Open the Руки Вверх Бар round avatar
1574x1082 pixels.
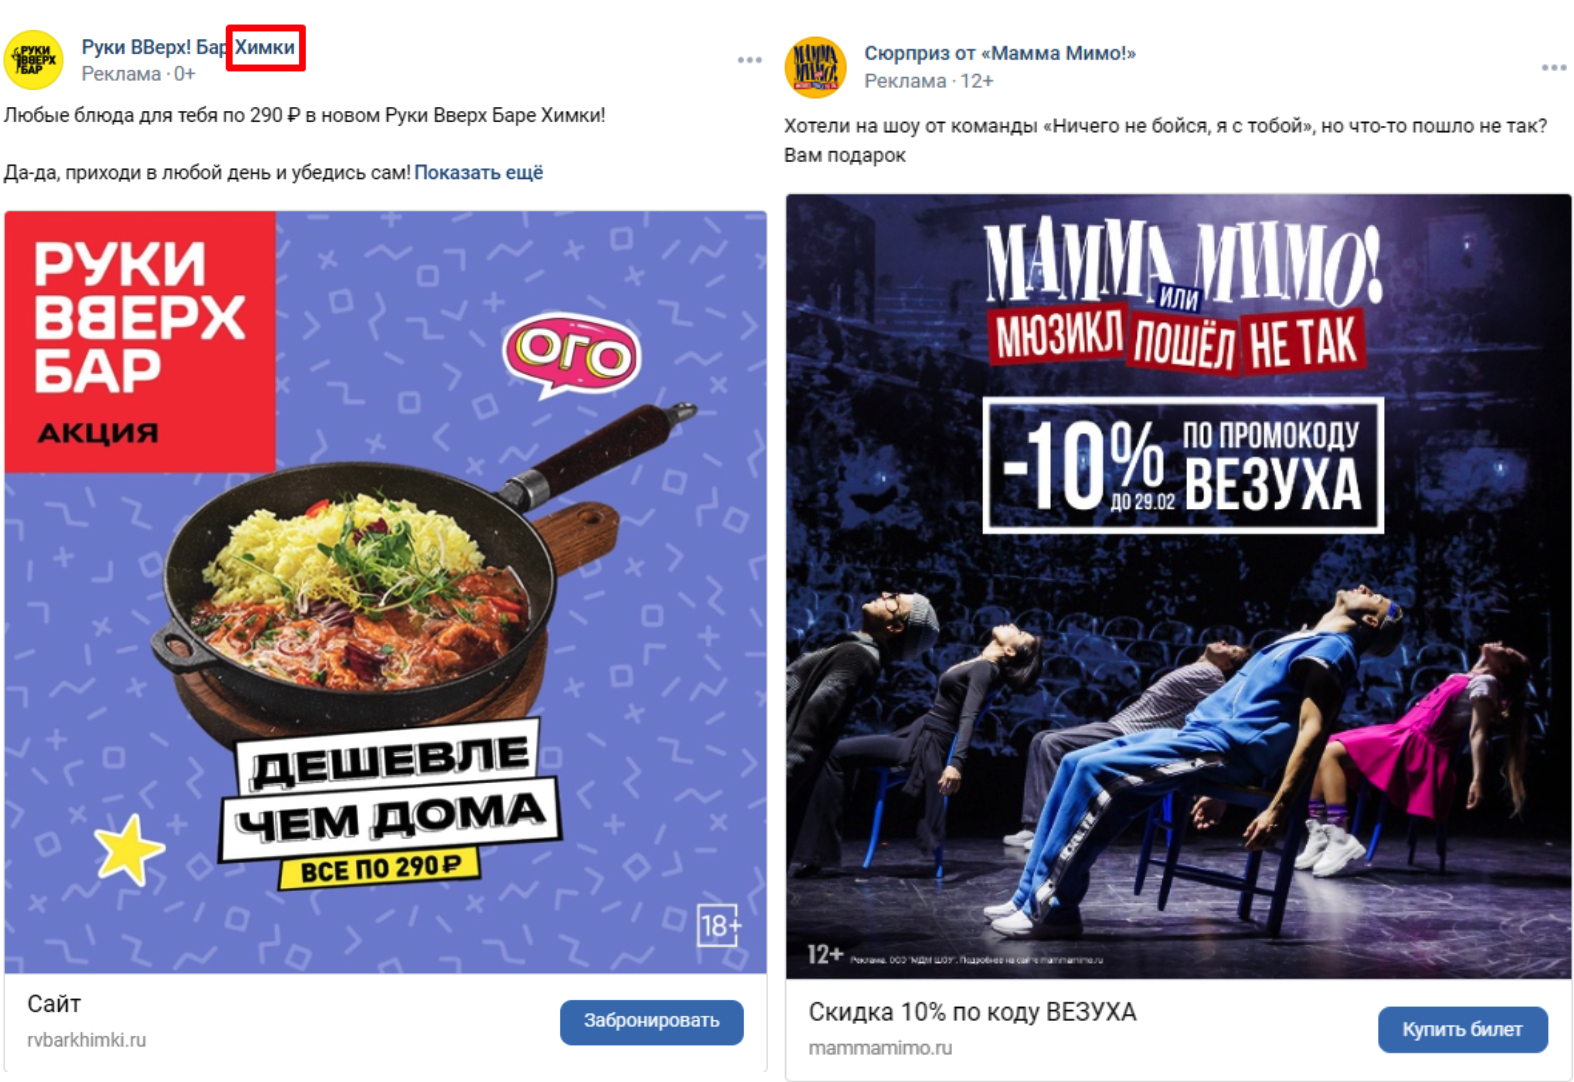coord(34,60)
